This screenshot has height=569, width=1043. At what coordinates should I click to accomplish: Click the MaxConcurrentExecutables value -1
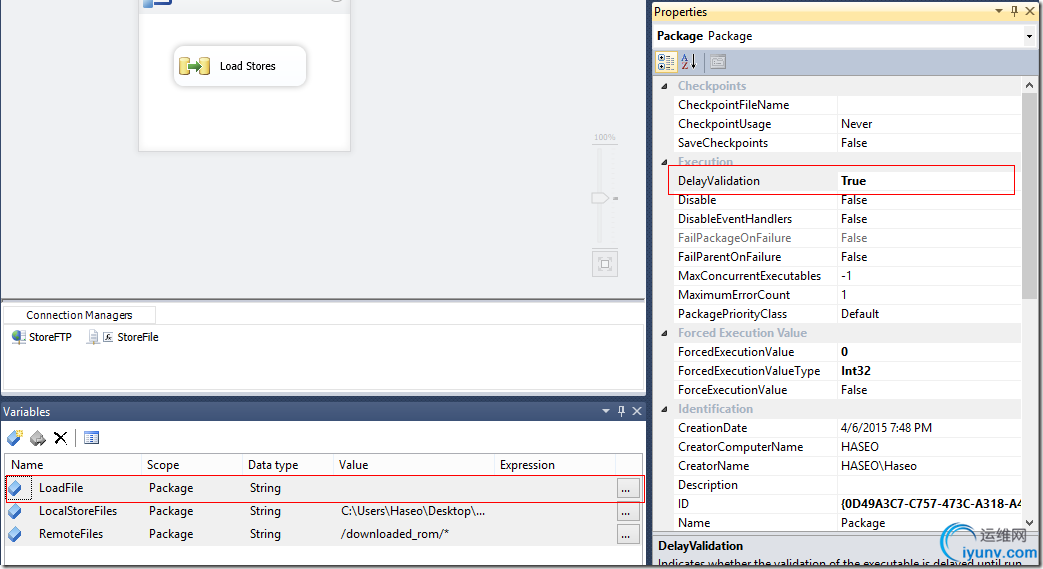[x=846, y=276]
